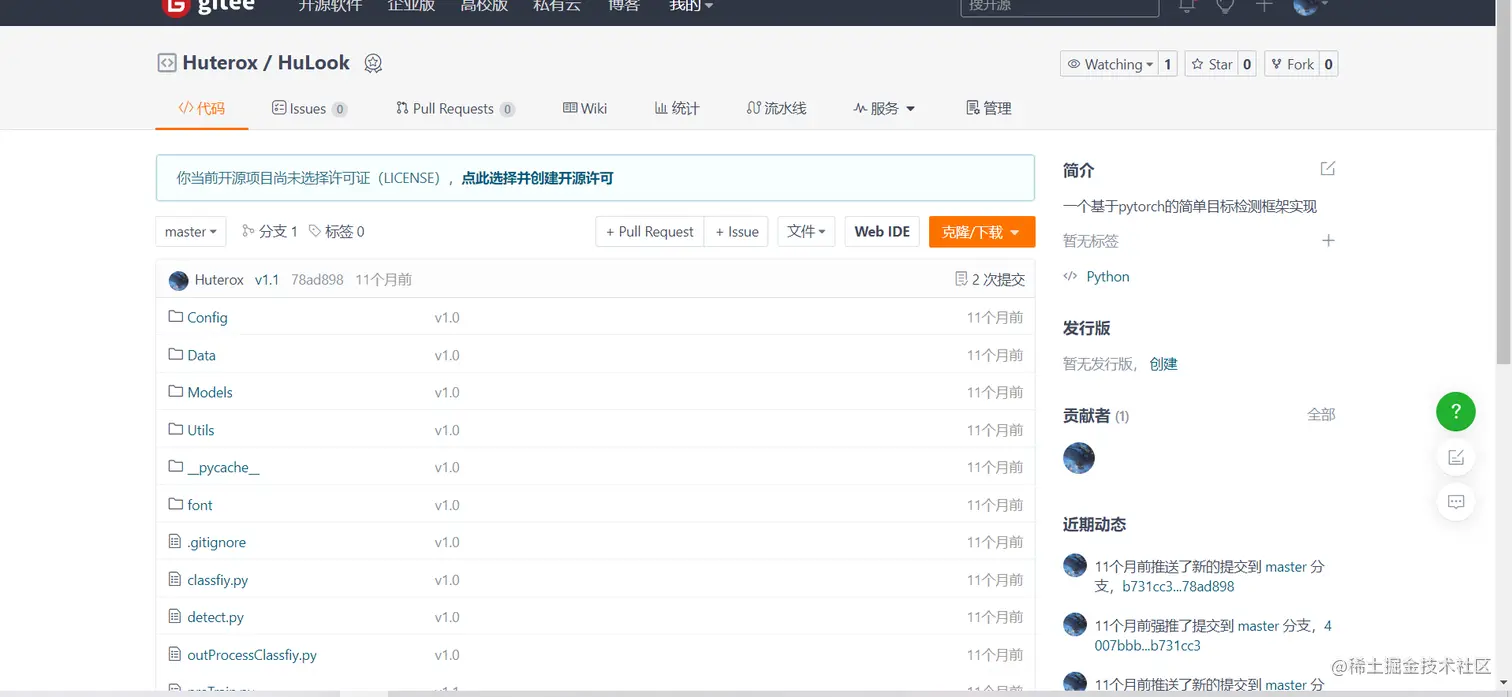Open the Data folder
The image size is (1512, 697).
tap(201, 355)
